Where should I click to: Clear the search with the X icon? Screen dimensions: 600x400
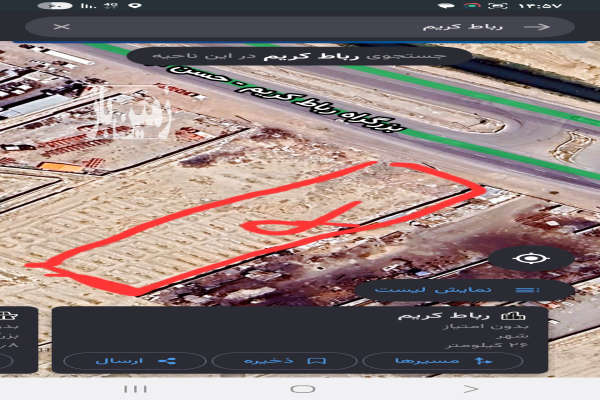60,27
